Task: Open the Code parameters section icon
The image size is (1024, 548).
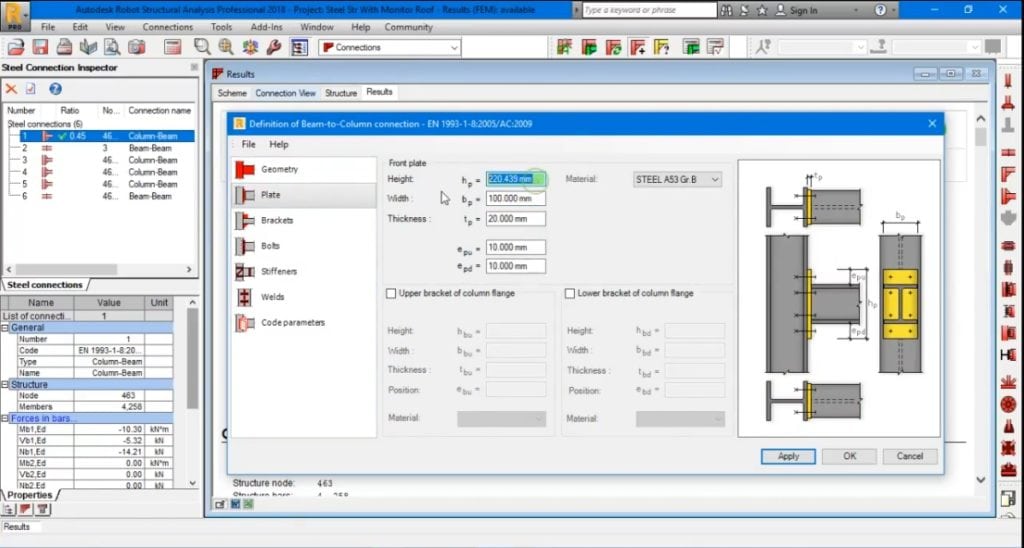Action: 244,323
